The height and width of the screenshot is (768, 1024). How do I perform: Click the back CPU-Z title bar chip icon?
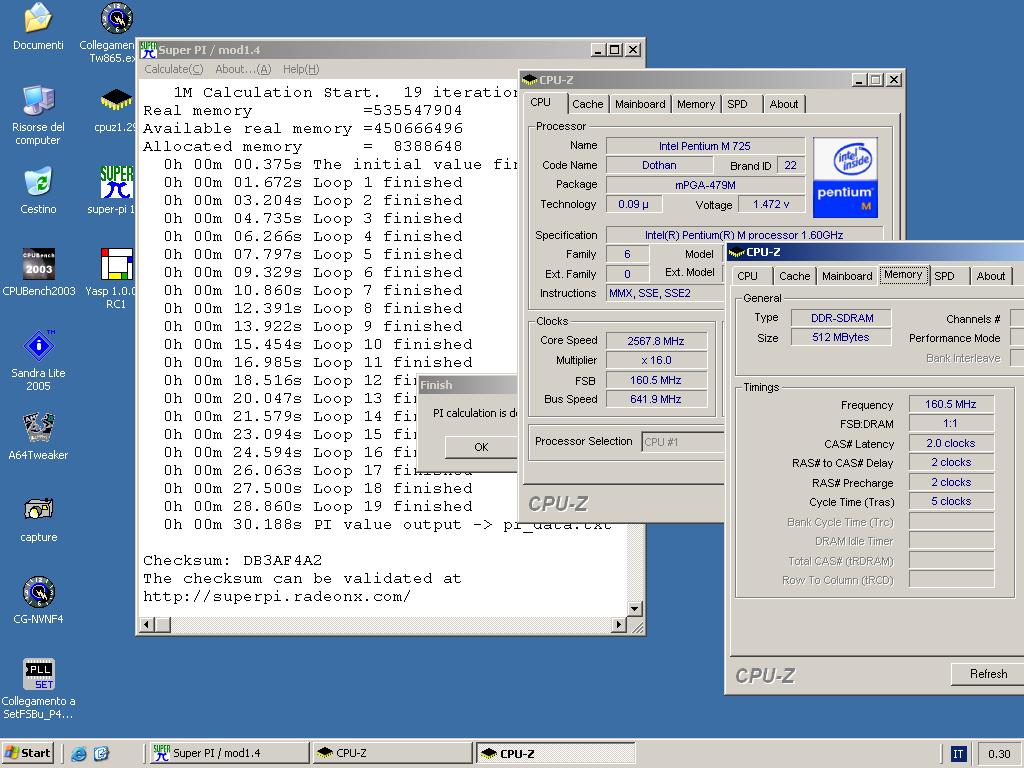(x=530, y=80)
